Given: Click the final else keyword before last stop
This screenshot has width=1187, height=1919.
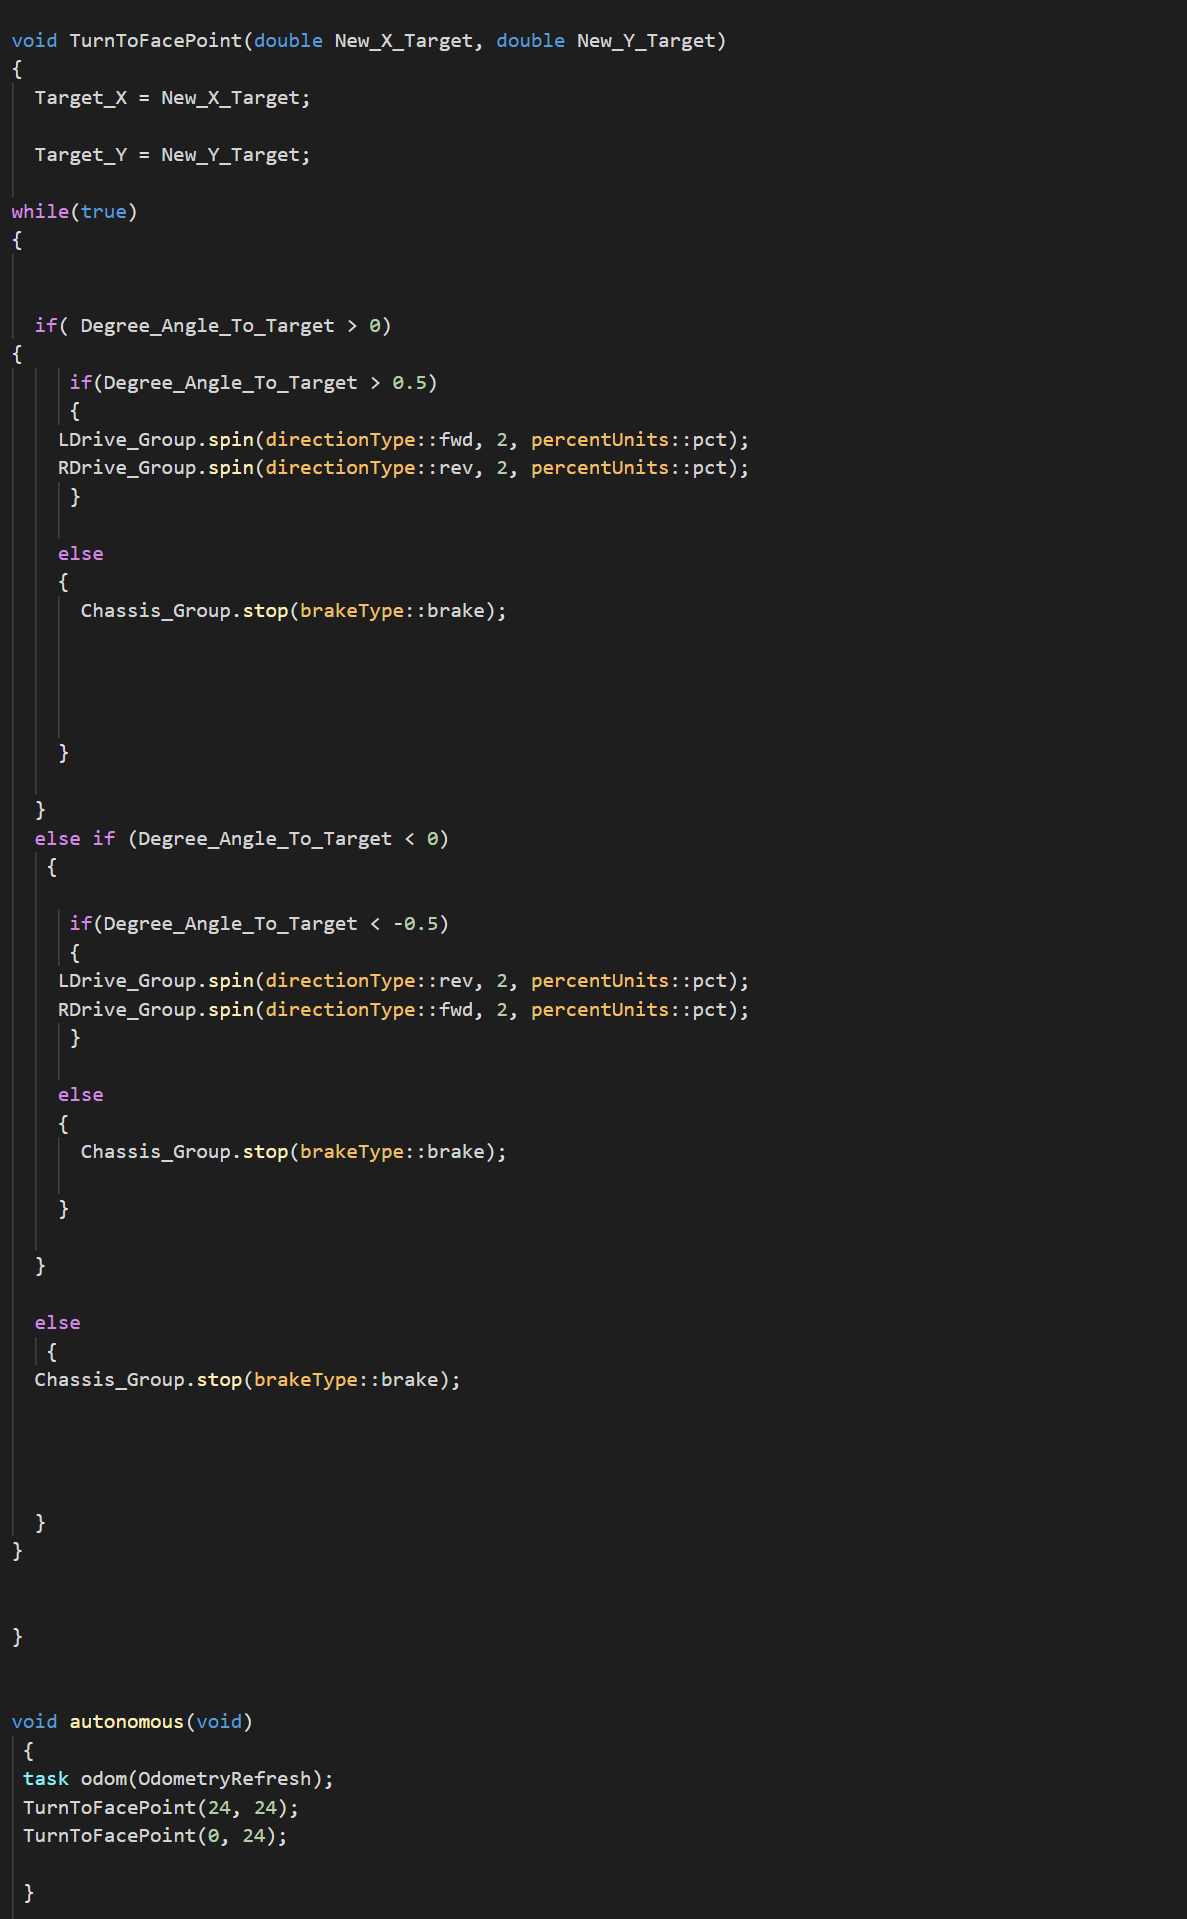Looking at the screenshot, I should (x=57, y=1323).
